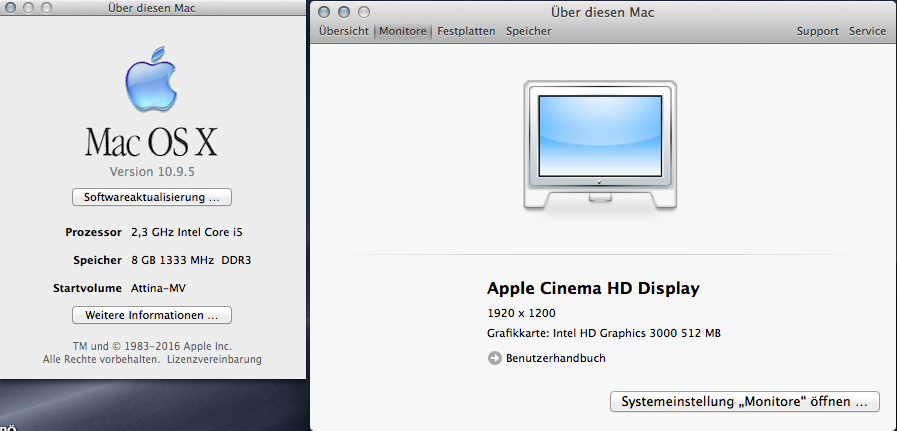Click the Mac OS X title
897x431 pixels.
[152, 142]
